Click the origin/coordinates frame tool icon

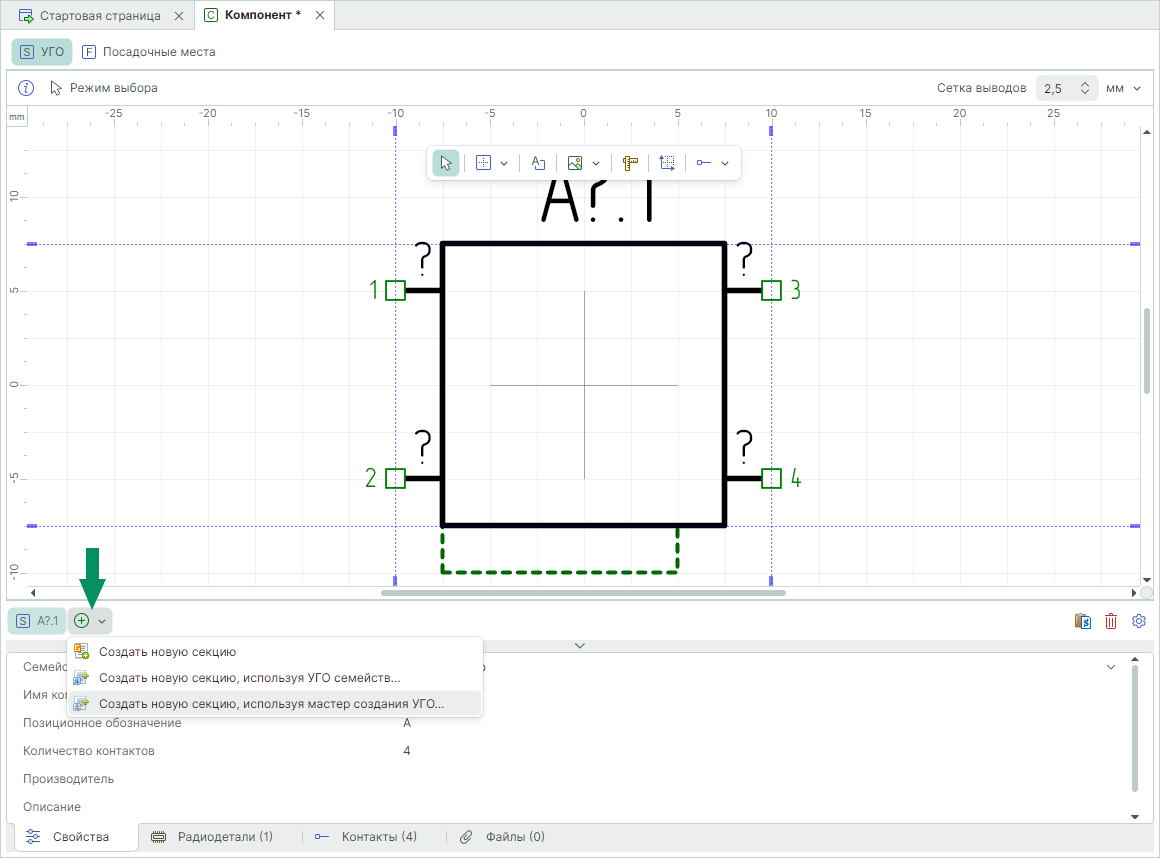[x=667, y=163]
